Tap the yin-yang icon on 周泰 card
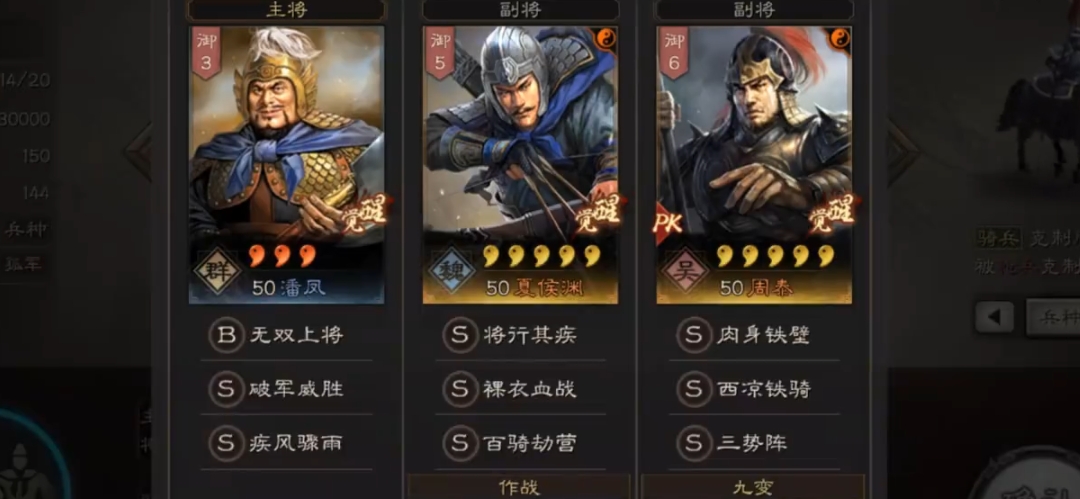This screenshot has height=499, width=1080. (x=839, y=39)
